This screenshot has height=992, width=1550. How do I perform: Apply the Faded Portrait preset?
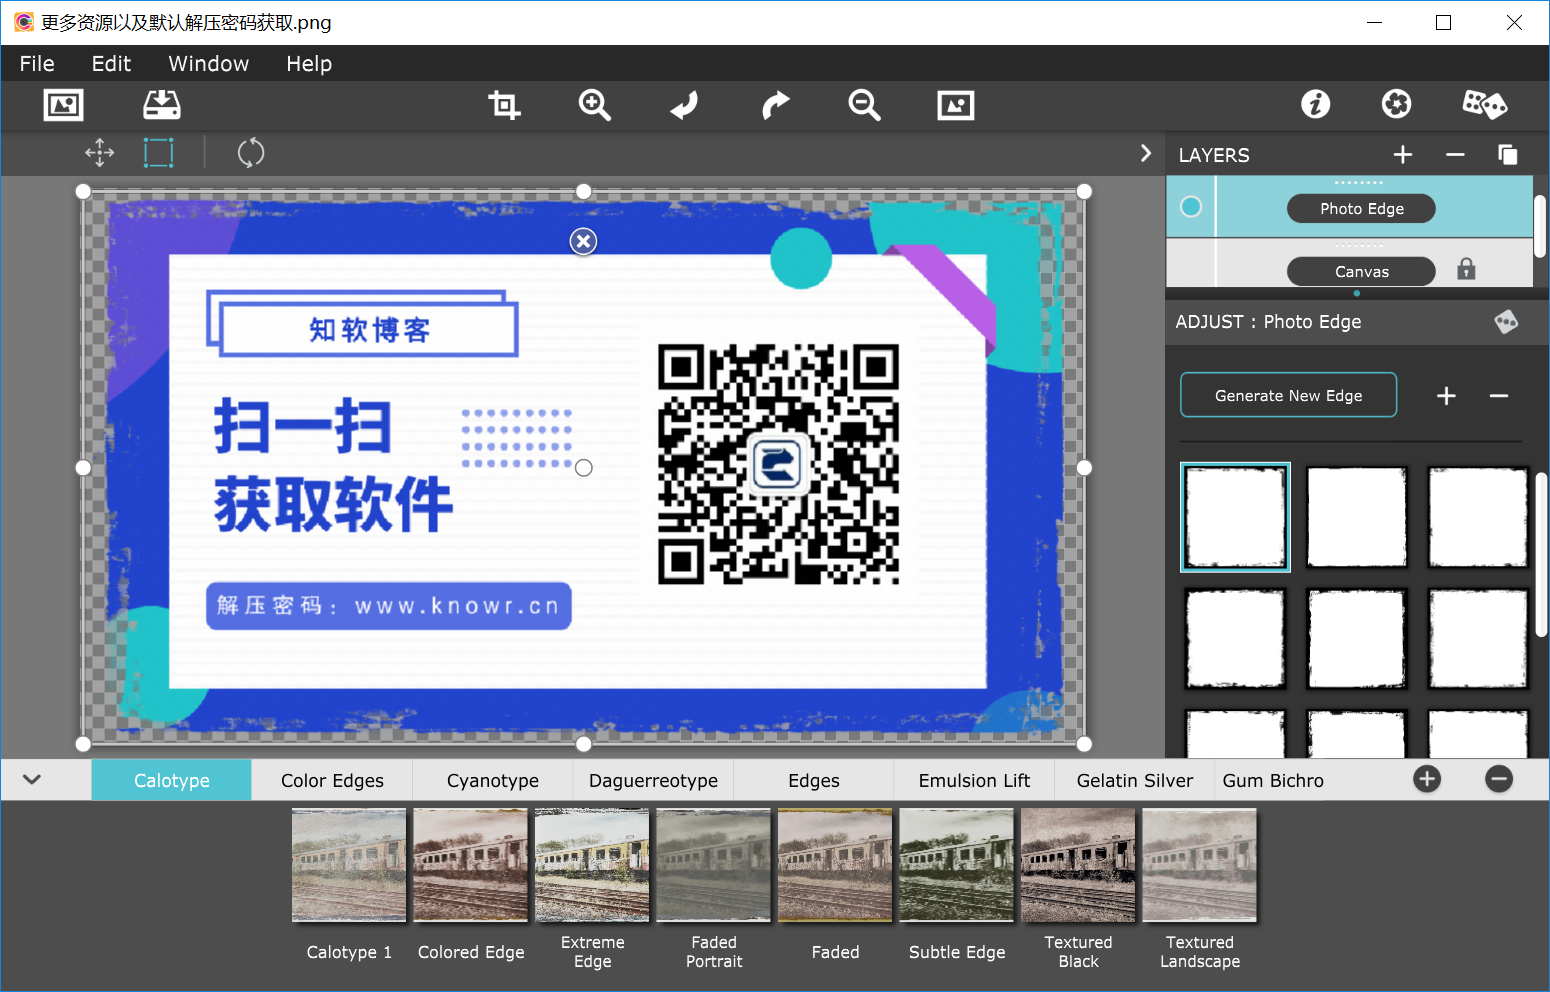(714, 866)
